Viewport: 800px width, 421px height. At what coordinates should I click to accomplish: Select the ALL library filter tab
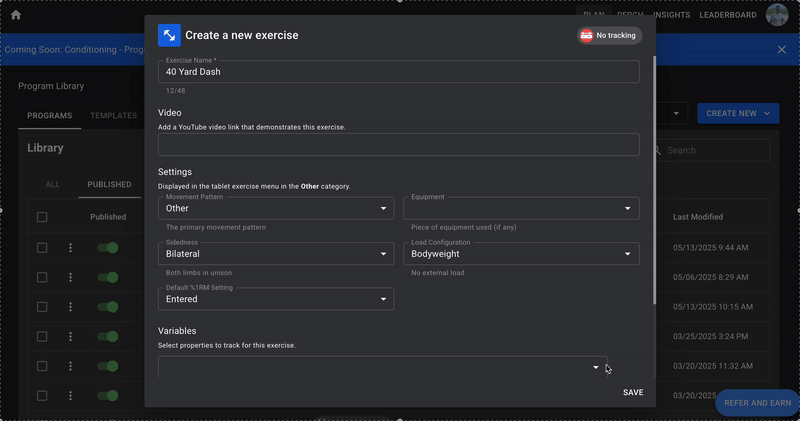(x=53, y=185)
